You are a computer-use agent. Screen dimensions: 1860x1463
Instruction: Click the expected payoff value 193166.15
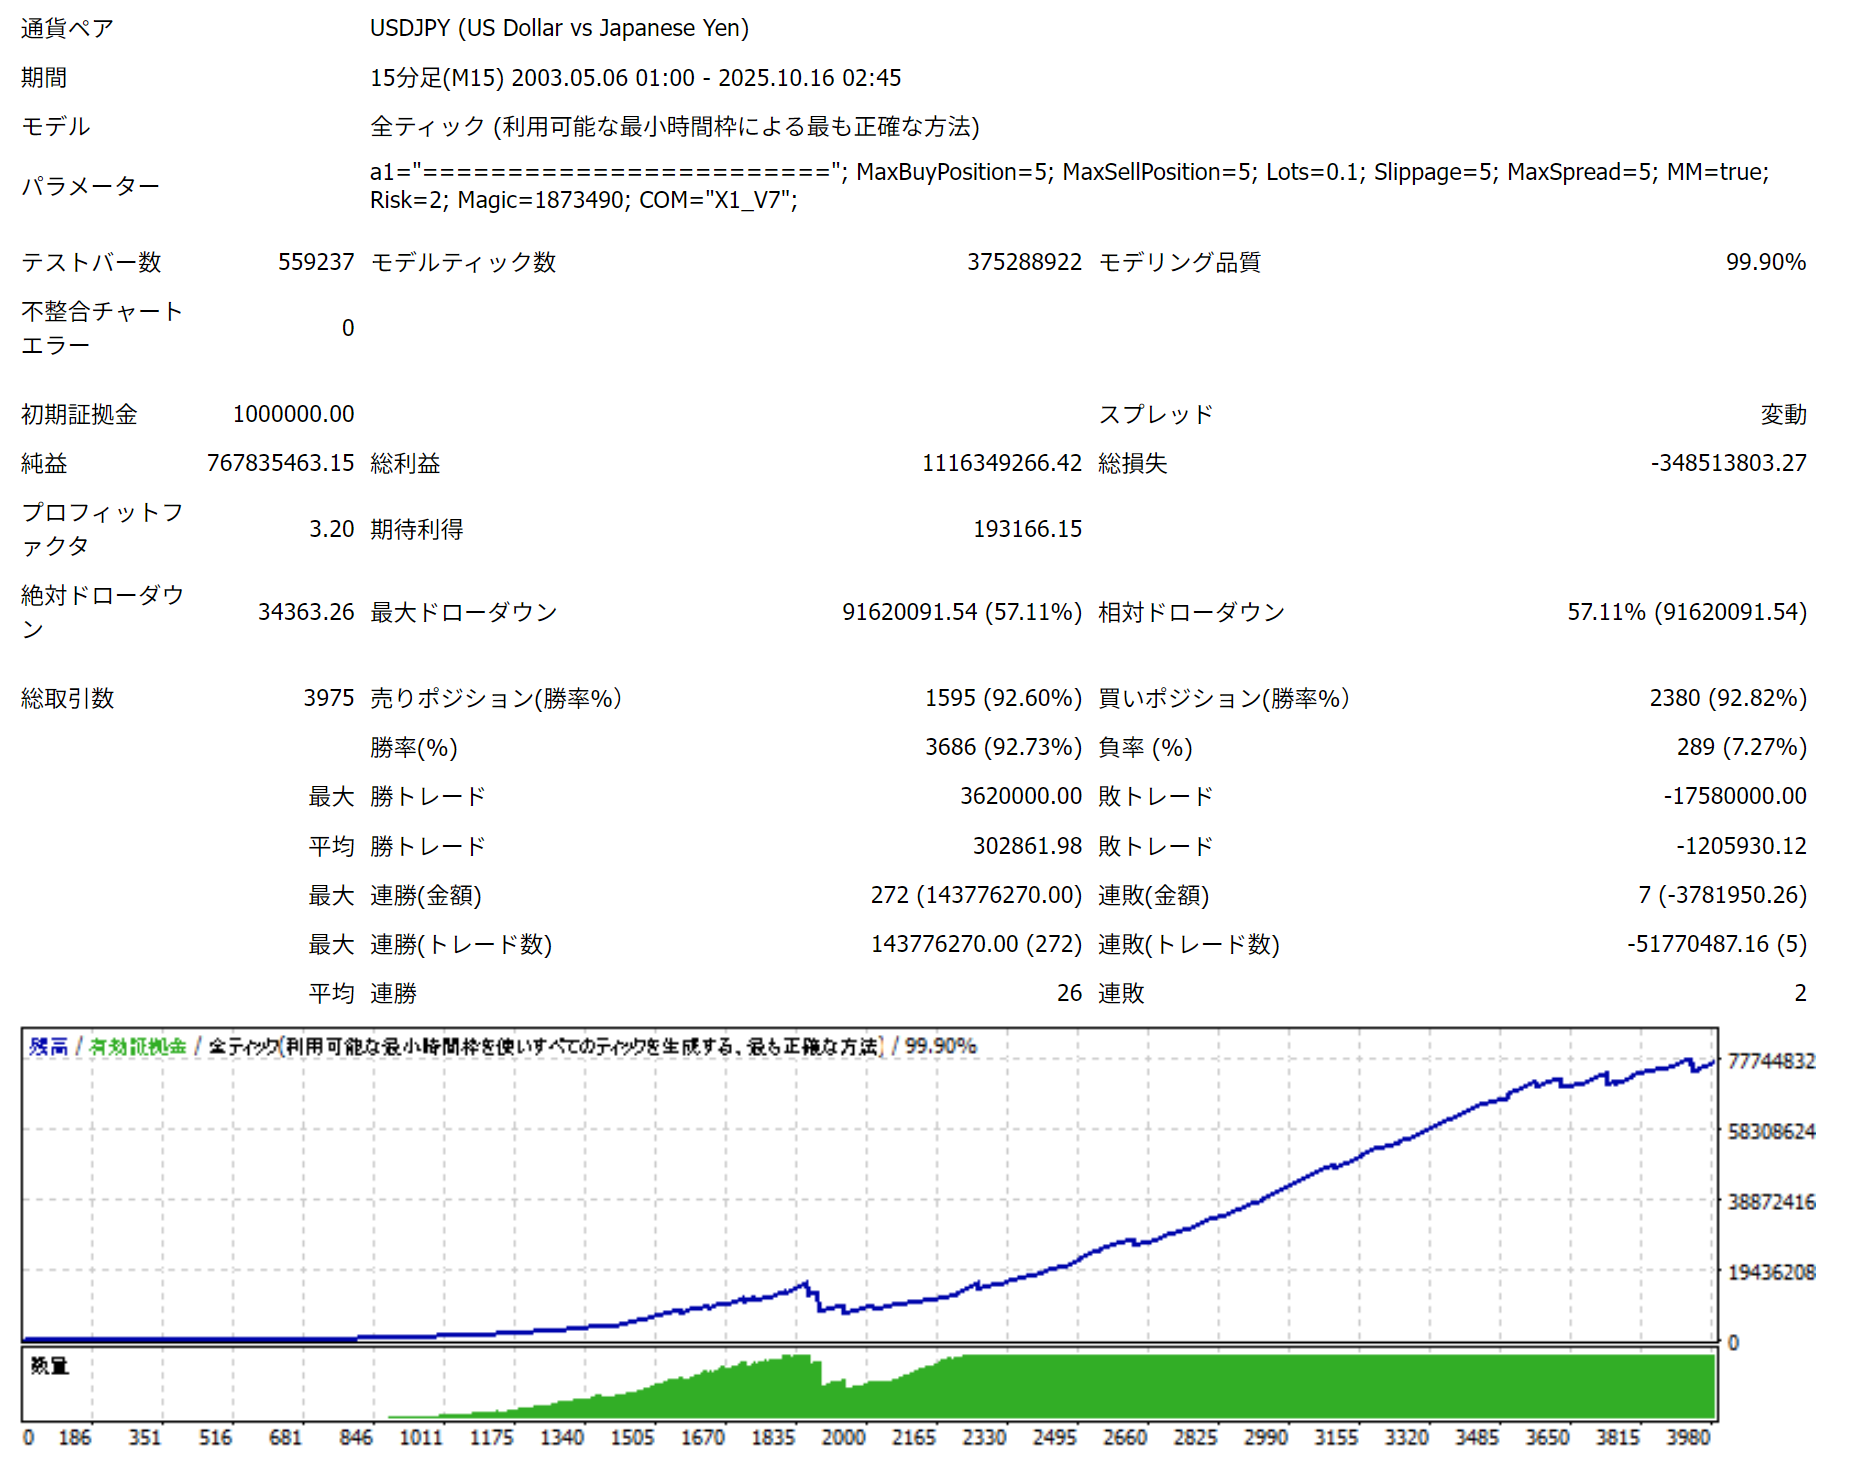1027,529
